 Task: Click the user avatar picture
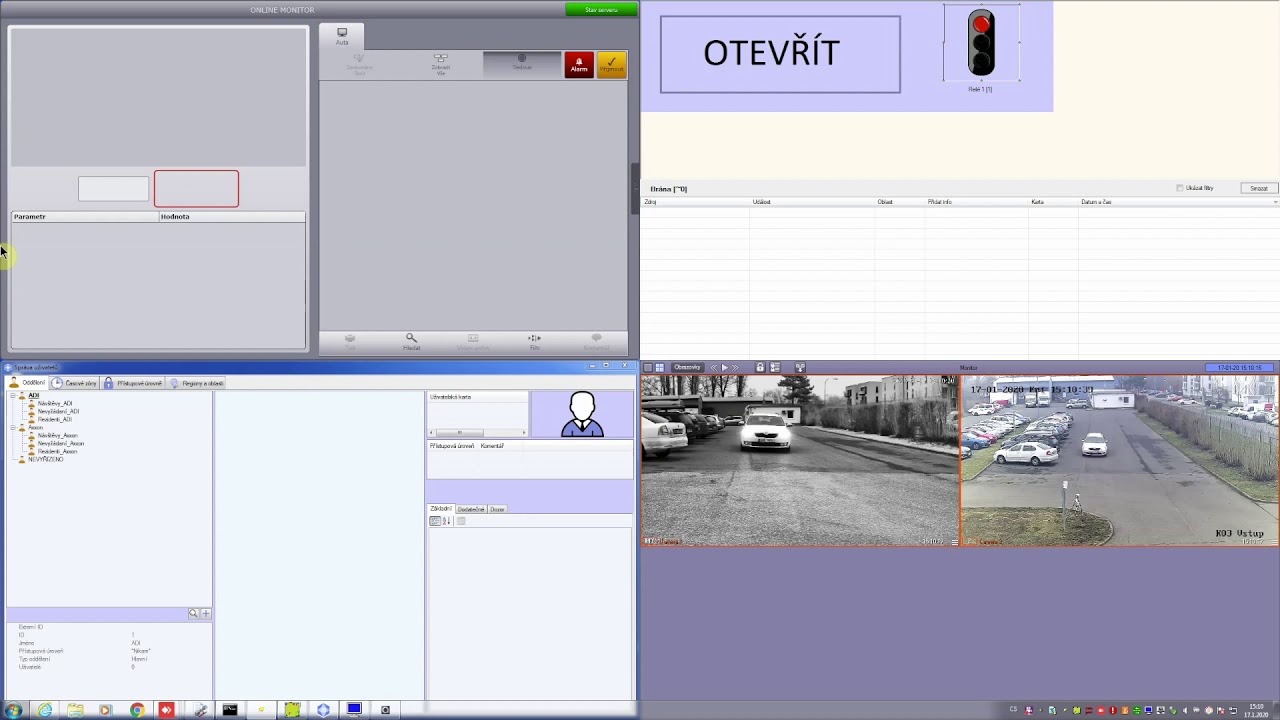point(582,414)
